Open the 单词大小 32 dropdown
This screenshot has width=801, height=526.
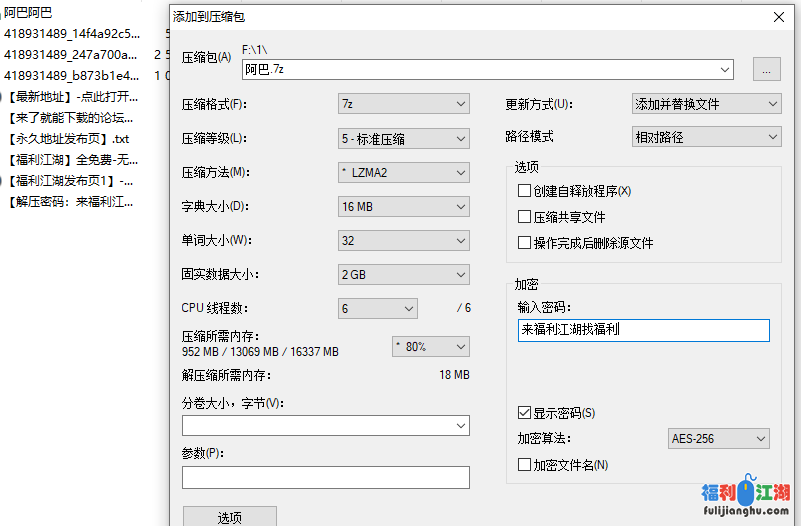point(403,241)
